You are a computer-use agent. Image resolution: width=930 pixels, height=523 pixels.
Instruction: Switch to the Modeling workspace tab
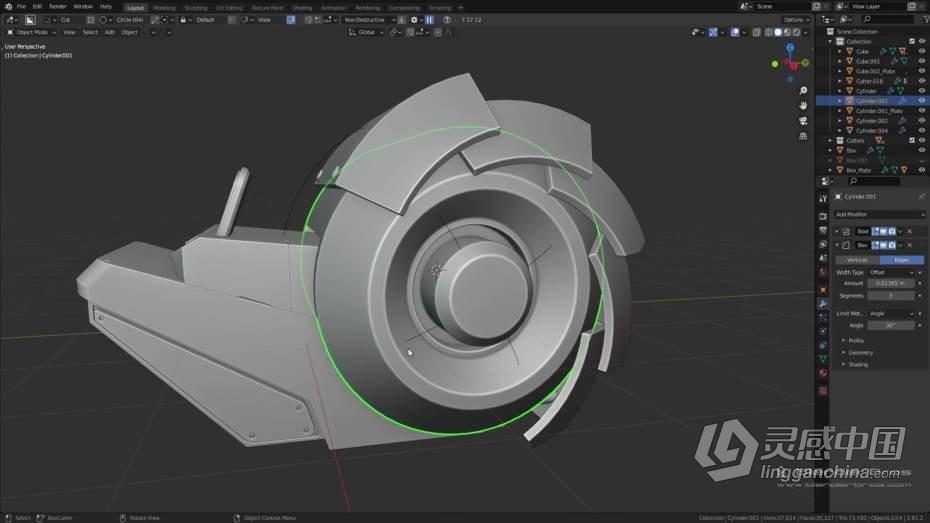164,8
